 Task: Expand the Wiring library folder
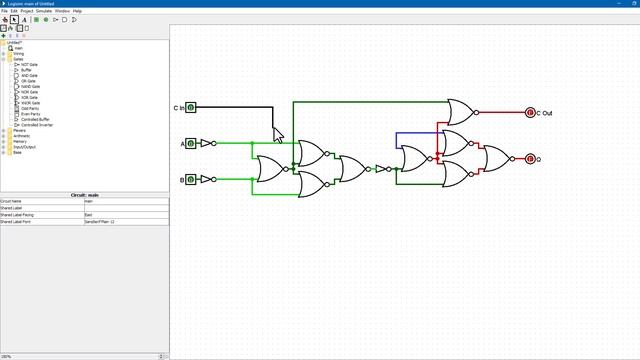[3, 54]
